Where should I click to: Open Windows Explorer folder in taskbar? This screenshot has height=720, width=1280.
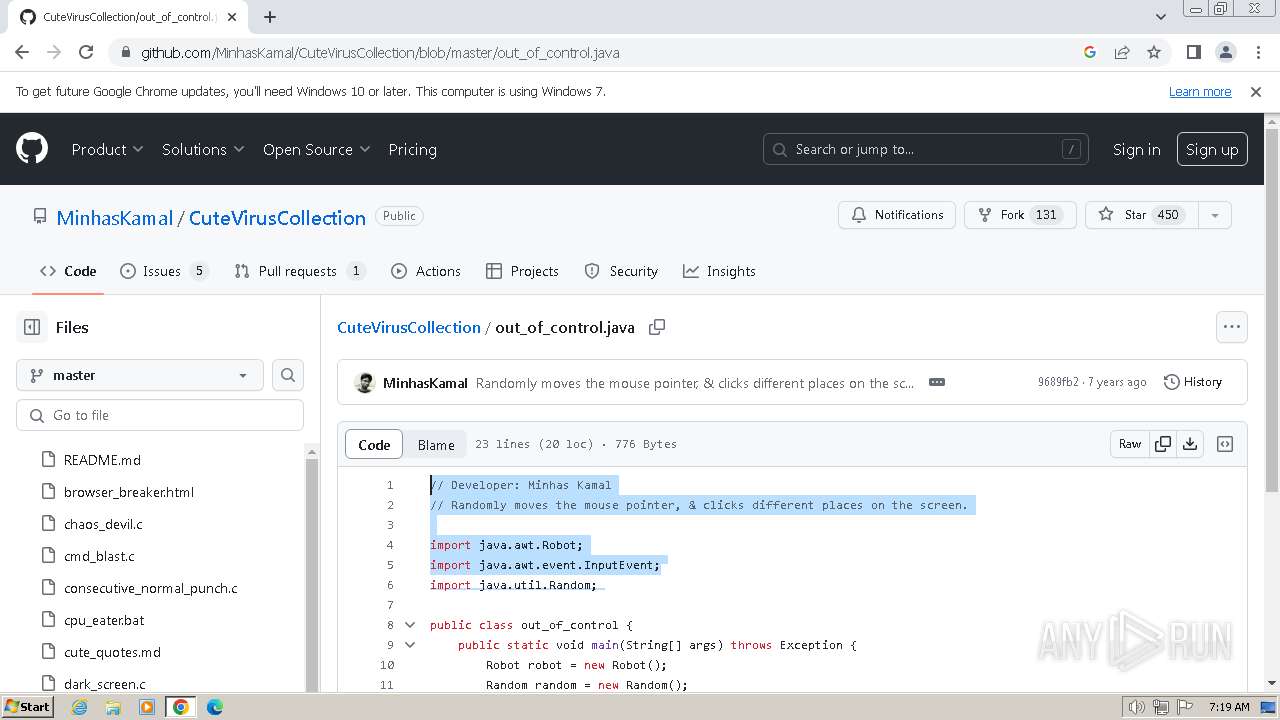coord(113,707)
